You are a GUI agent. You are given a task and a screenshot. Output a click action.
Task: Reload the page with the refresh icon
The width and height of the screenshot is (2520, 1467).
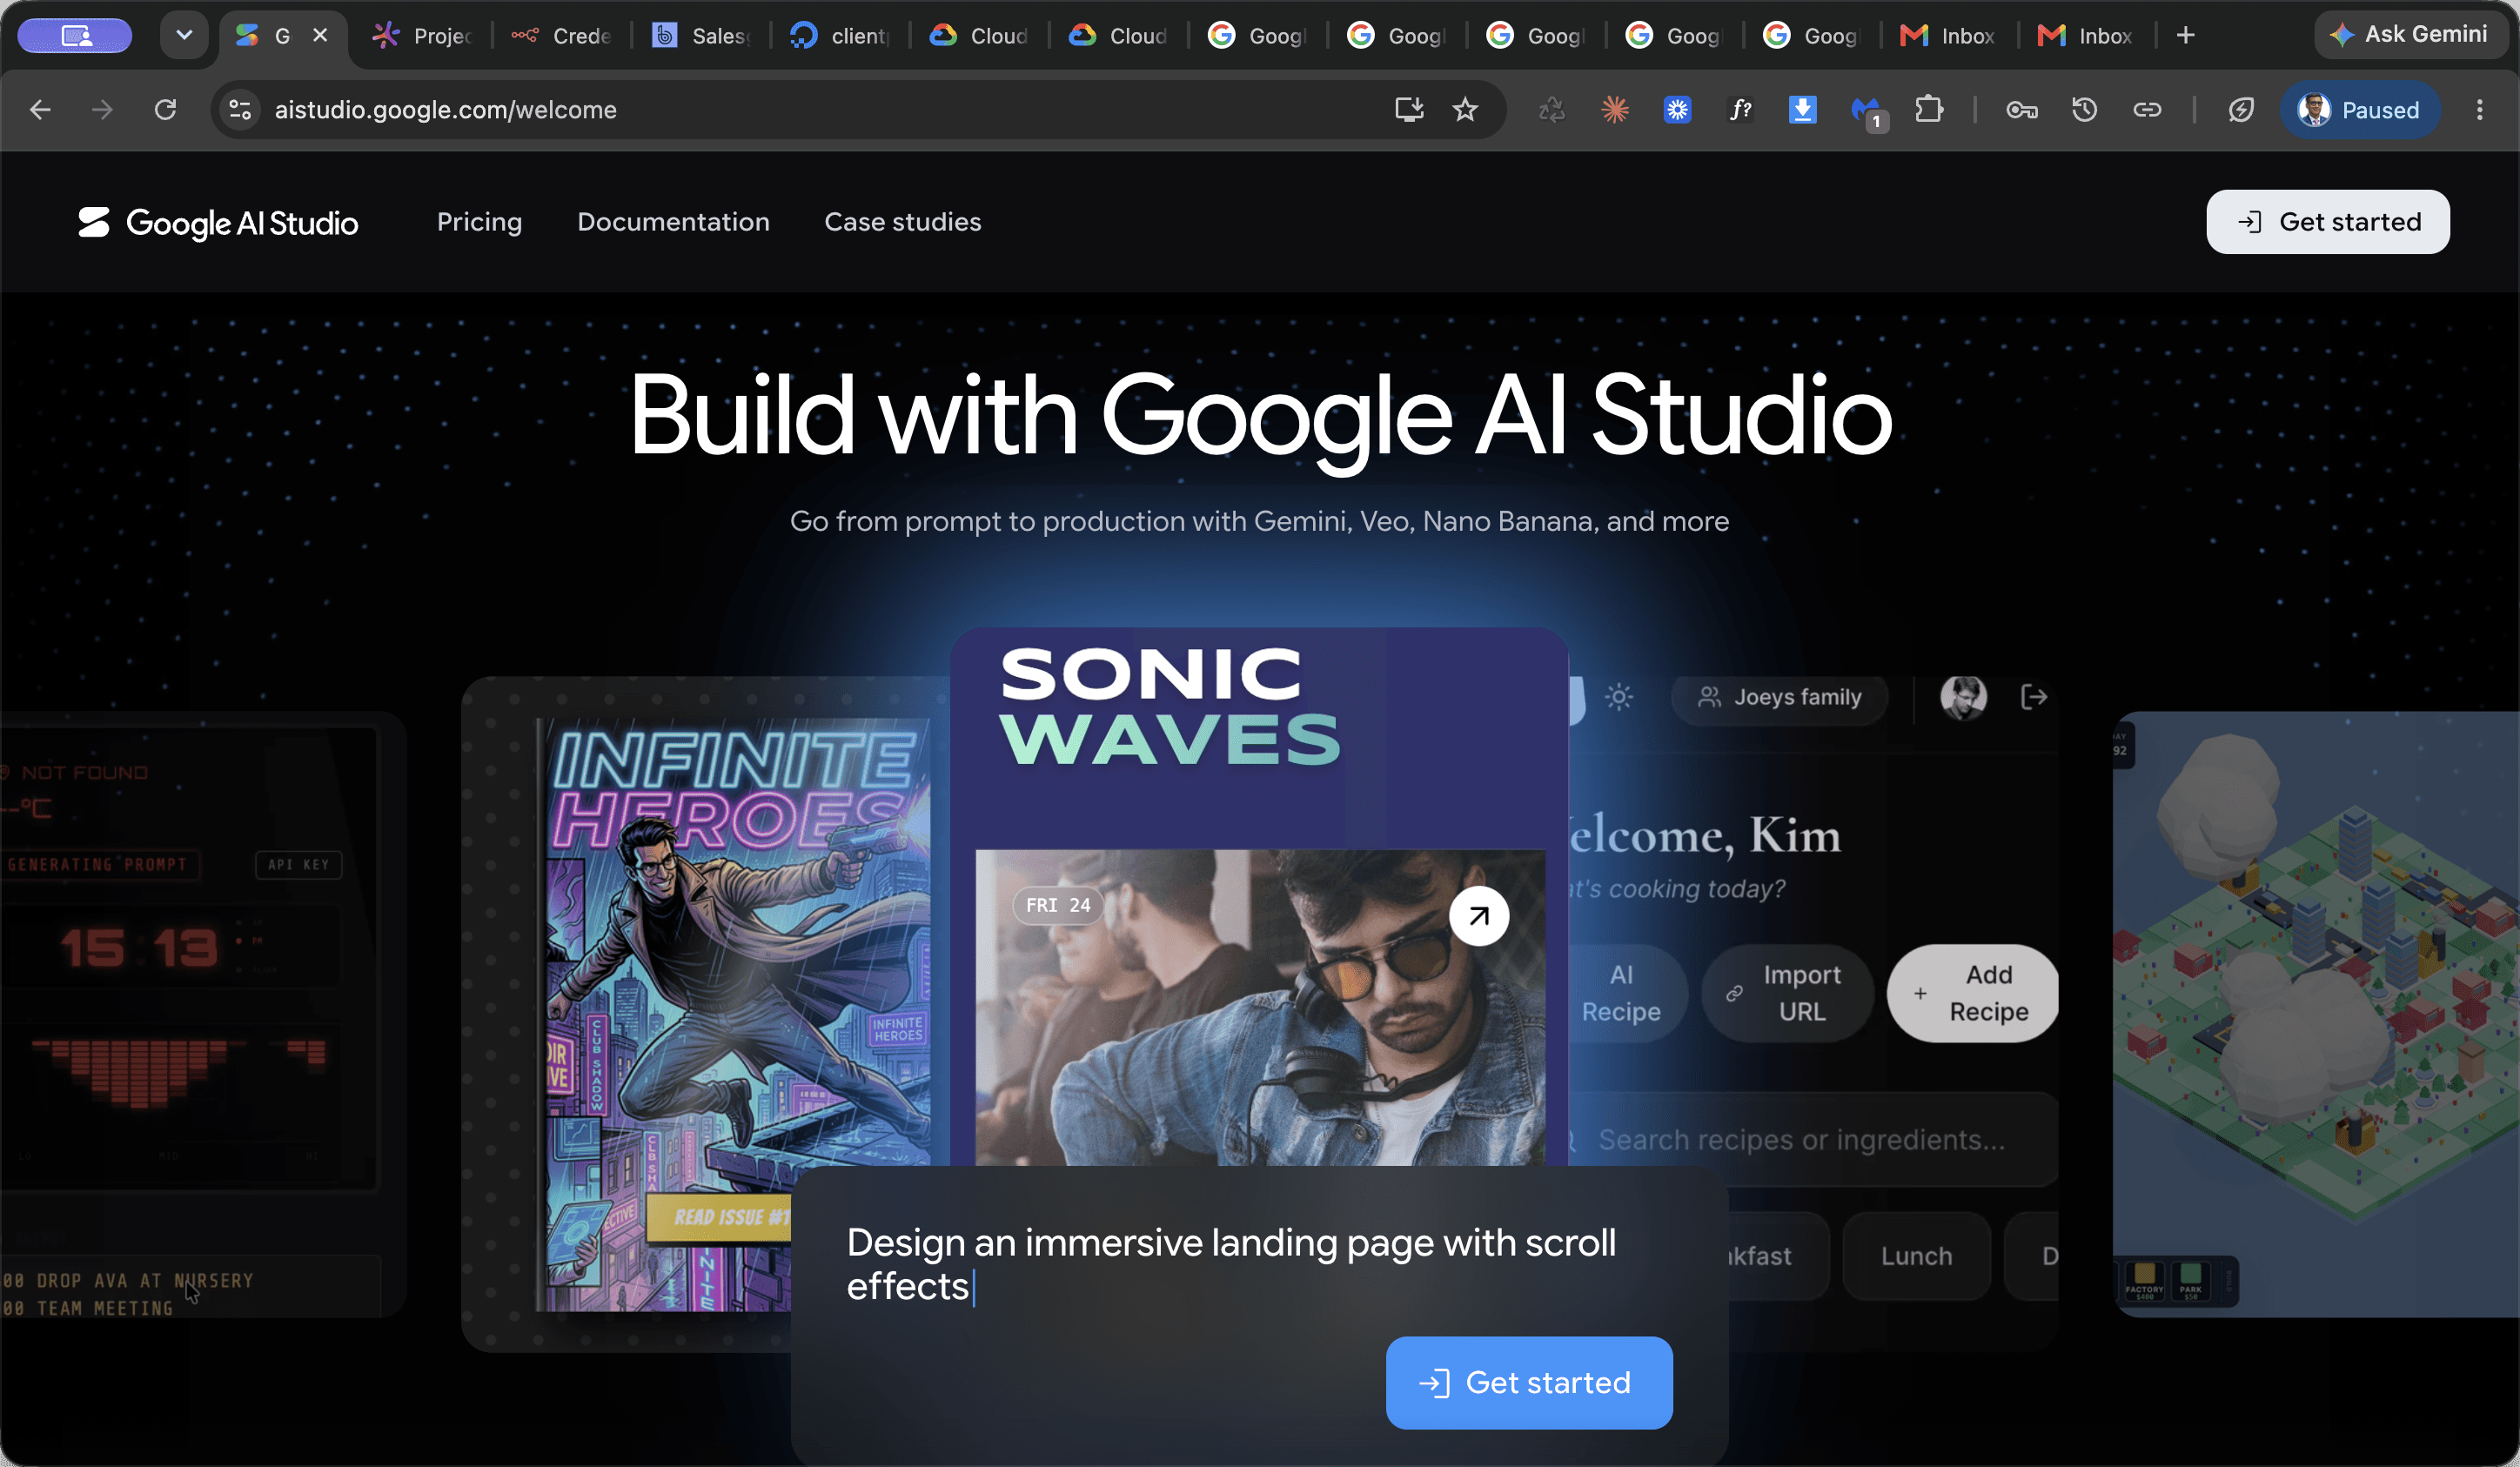(165, 110)
